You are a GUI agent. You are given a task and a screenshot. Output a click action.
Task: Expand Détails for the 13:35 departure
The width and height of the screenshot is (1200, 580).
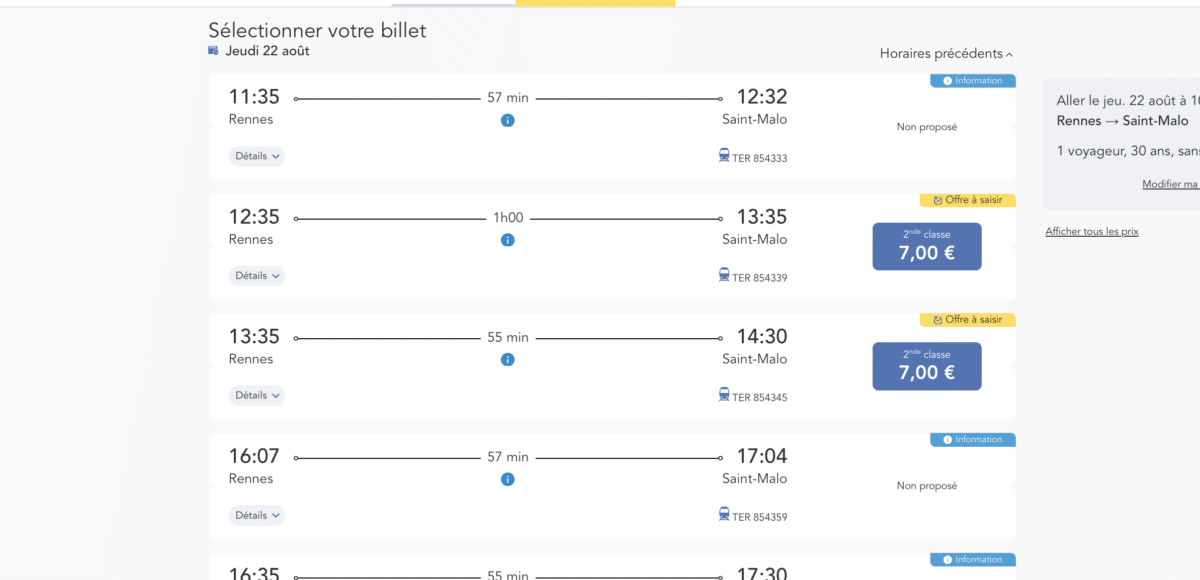coord(257,395)
